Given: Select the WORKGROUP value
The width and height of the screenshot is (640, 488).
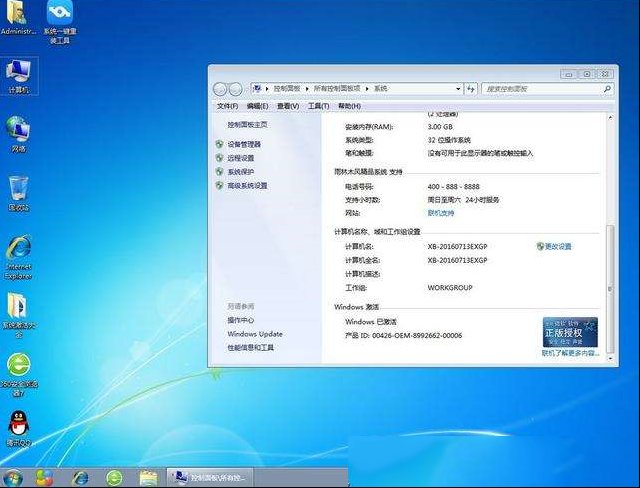Looking at the screenshot, I should (x=450, y=288).
